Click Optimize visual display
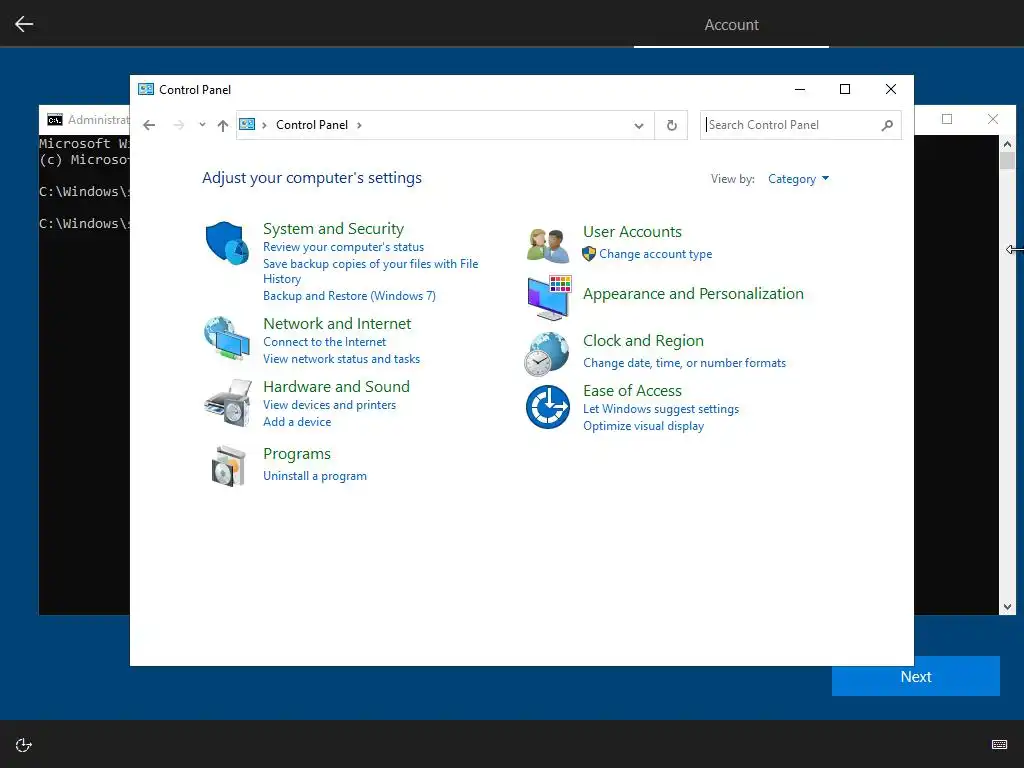The height and width of the screenshot is (768, 1024). point(643,426)
